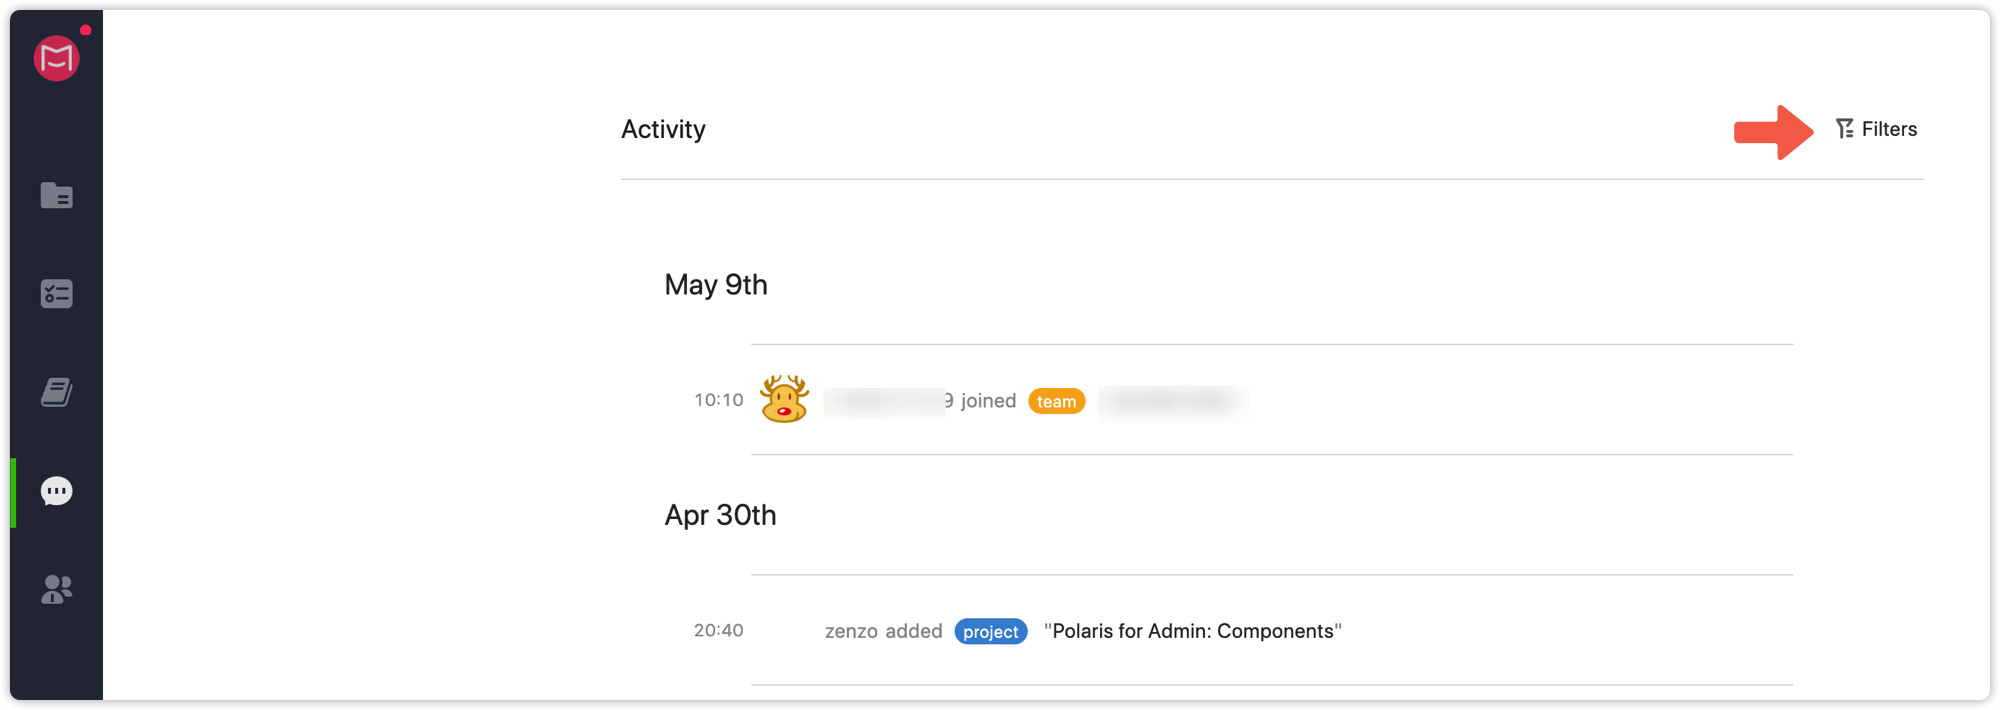Open "Polaris for Admin: Components" project
This screenshot has height=710, width=2000.
tap(1193, 631)
